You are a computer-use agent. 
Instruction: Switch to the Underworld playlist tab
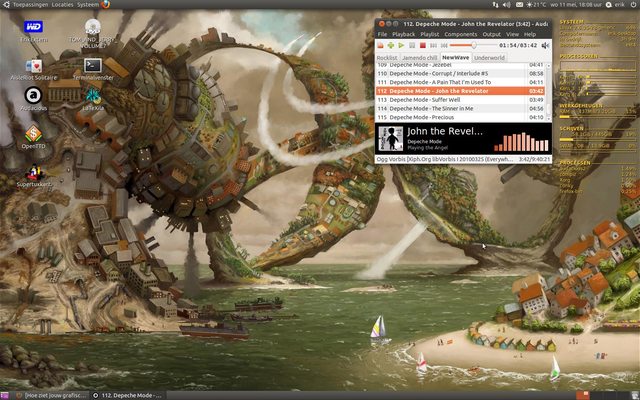489,58
